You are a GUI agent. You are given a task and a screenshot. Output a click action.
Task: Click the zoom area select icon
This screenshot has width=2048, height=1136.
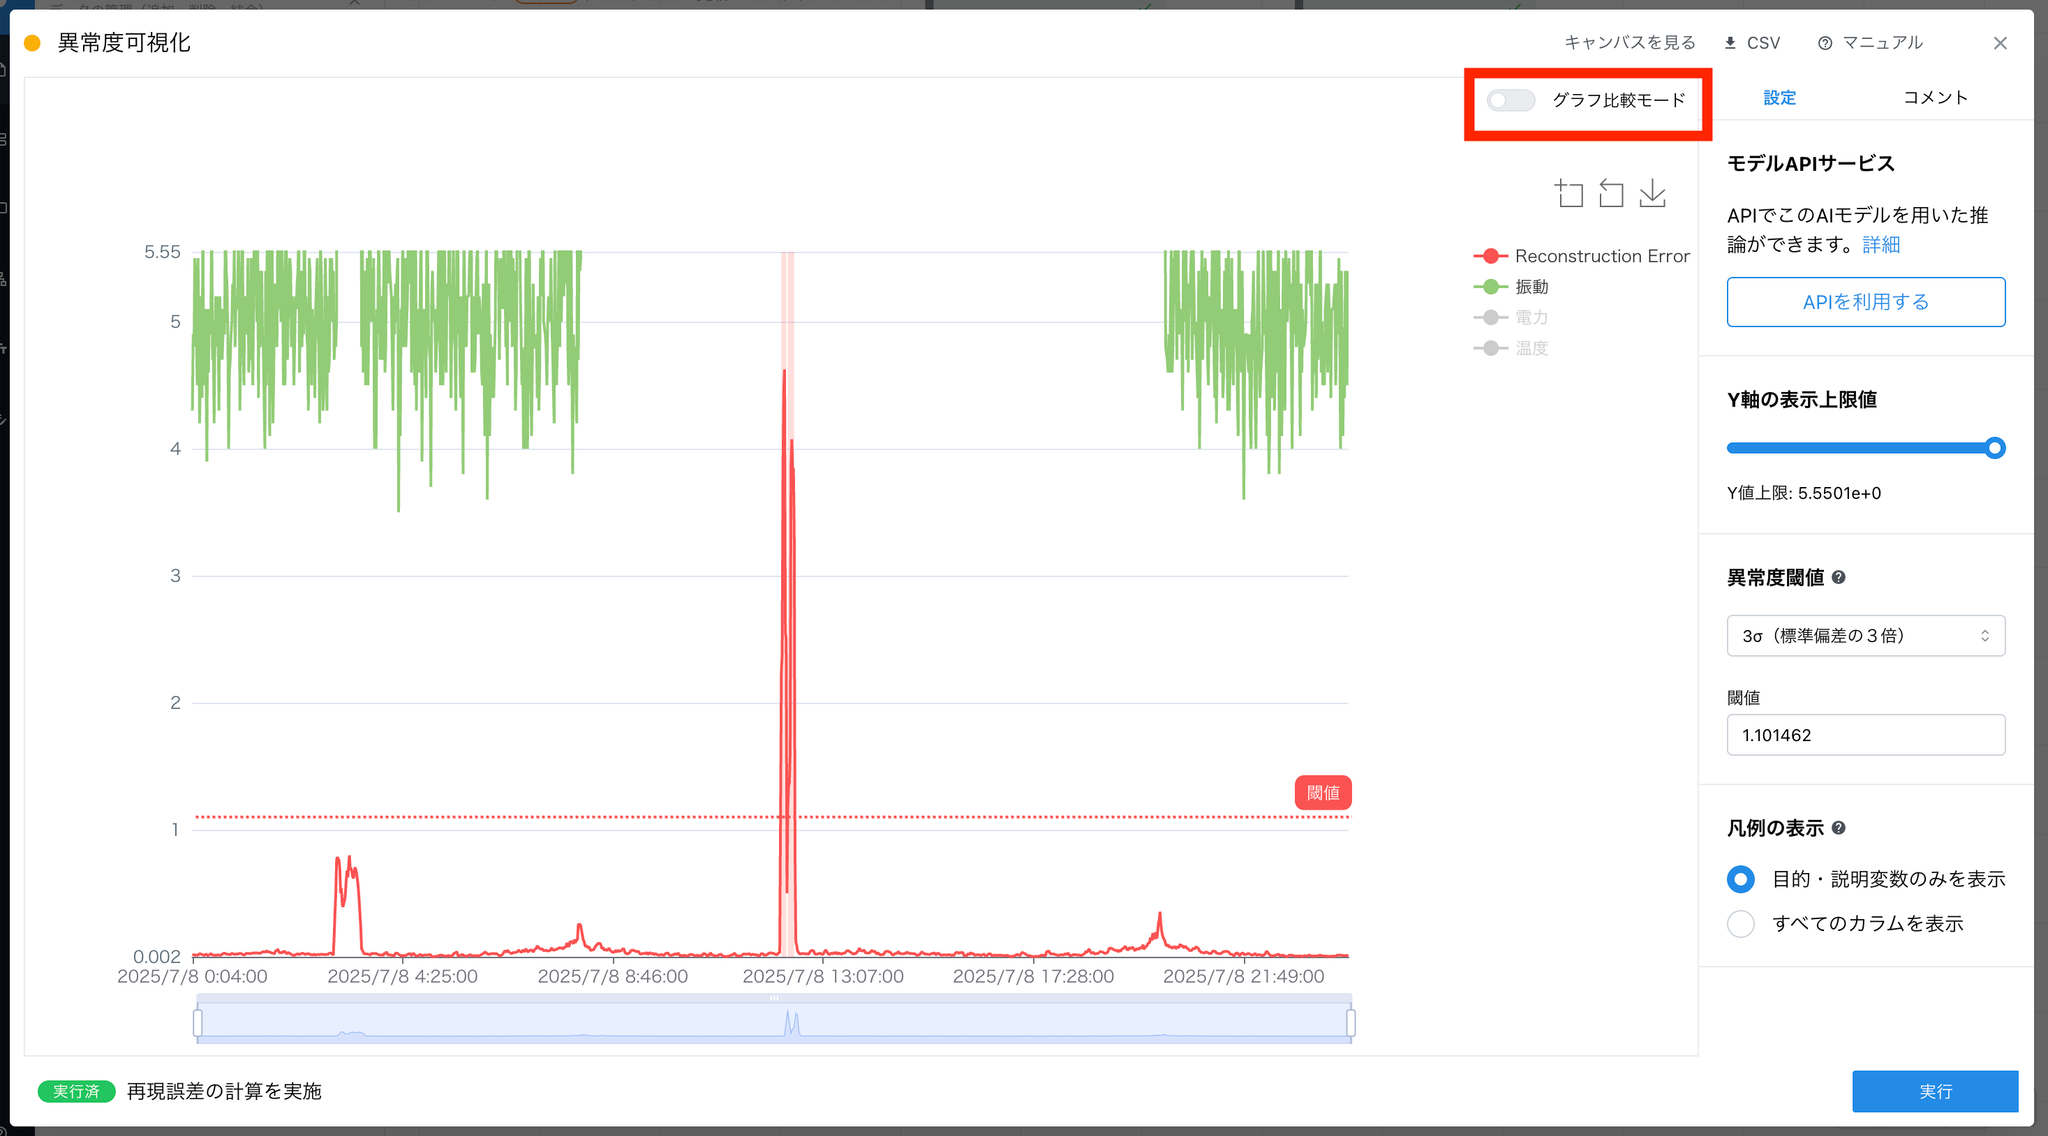(1569, 193)
